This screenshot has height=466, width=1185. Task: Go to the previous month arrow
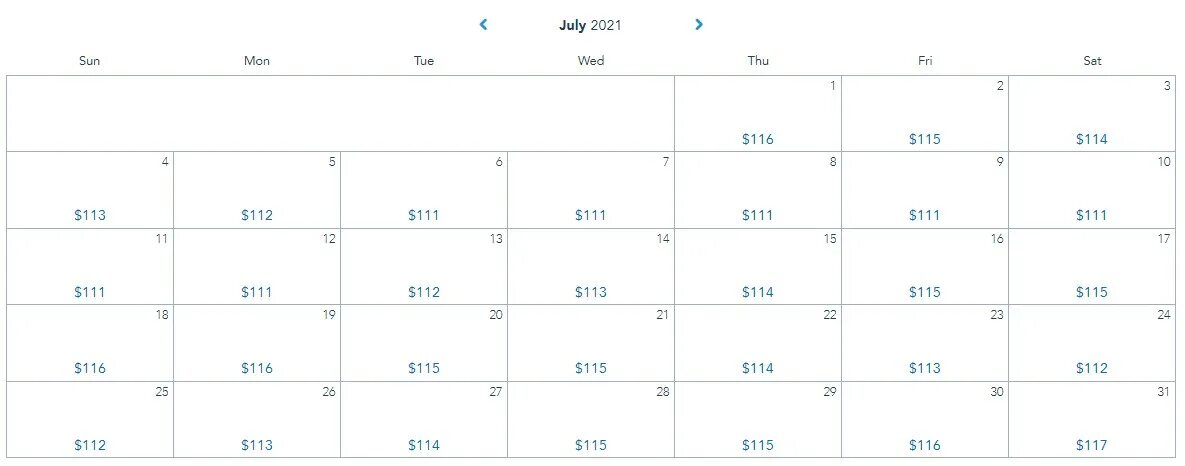[x=483, y=24]
